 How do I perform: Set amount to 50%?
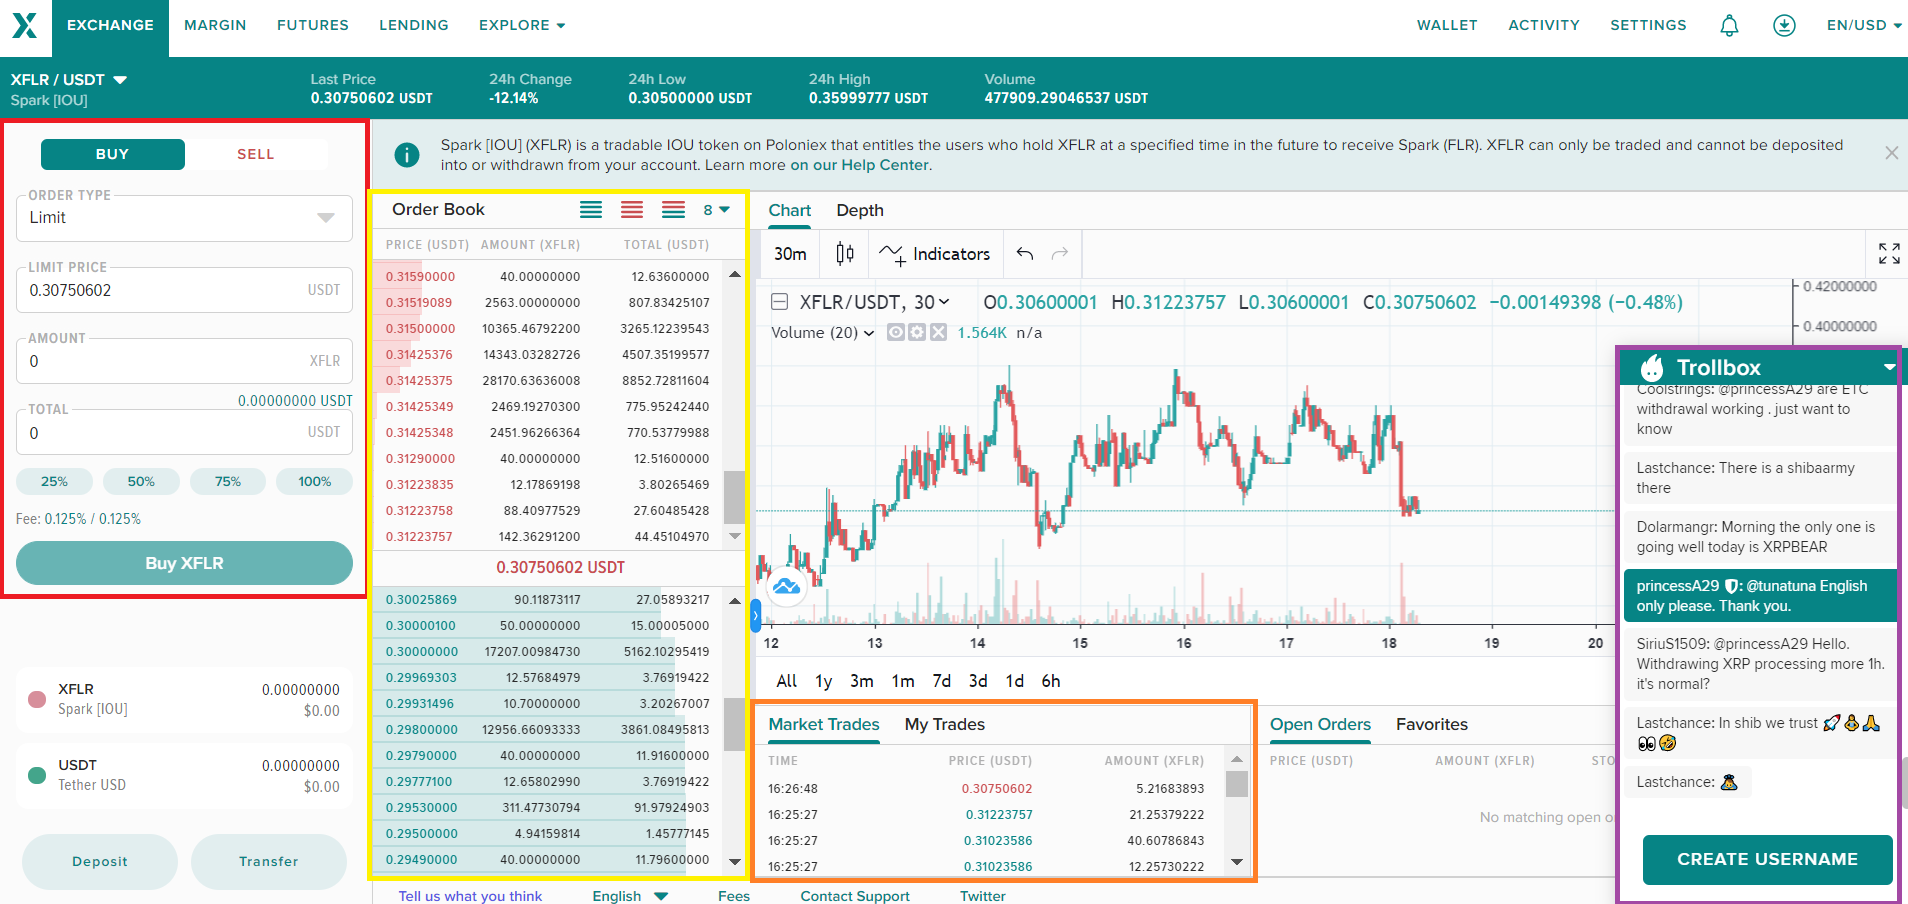tap(141, 481)
